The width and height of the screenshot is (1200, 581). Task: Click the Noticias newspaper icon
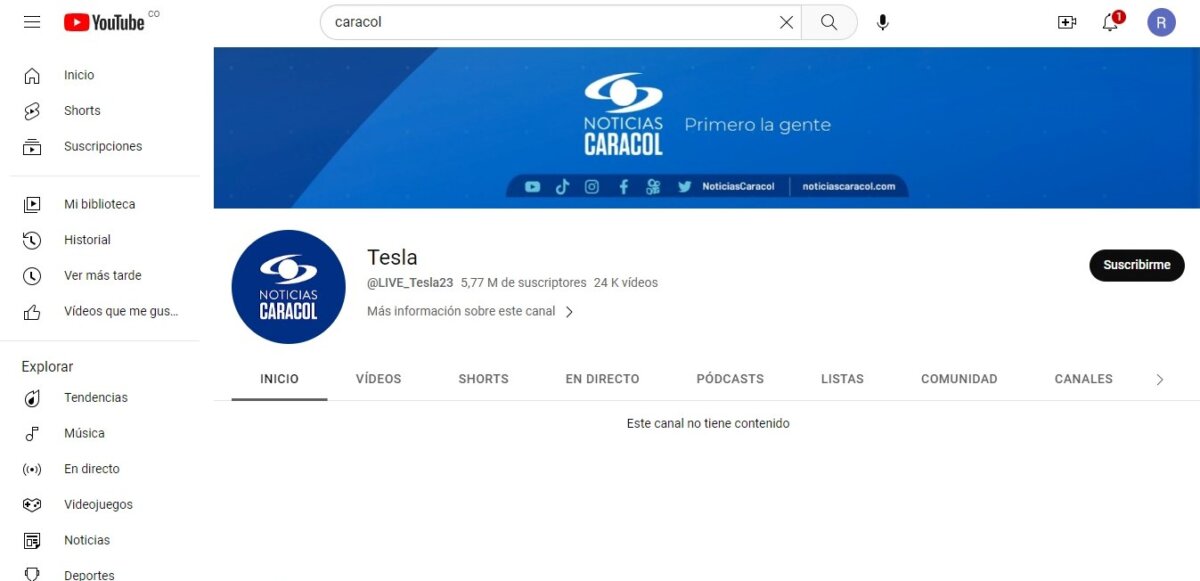tap(32, 541)
